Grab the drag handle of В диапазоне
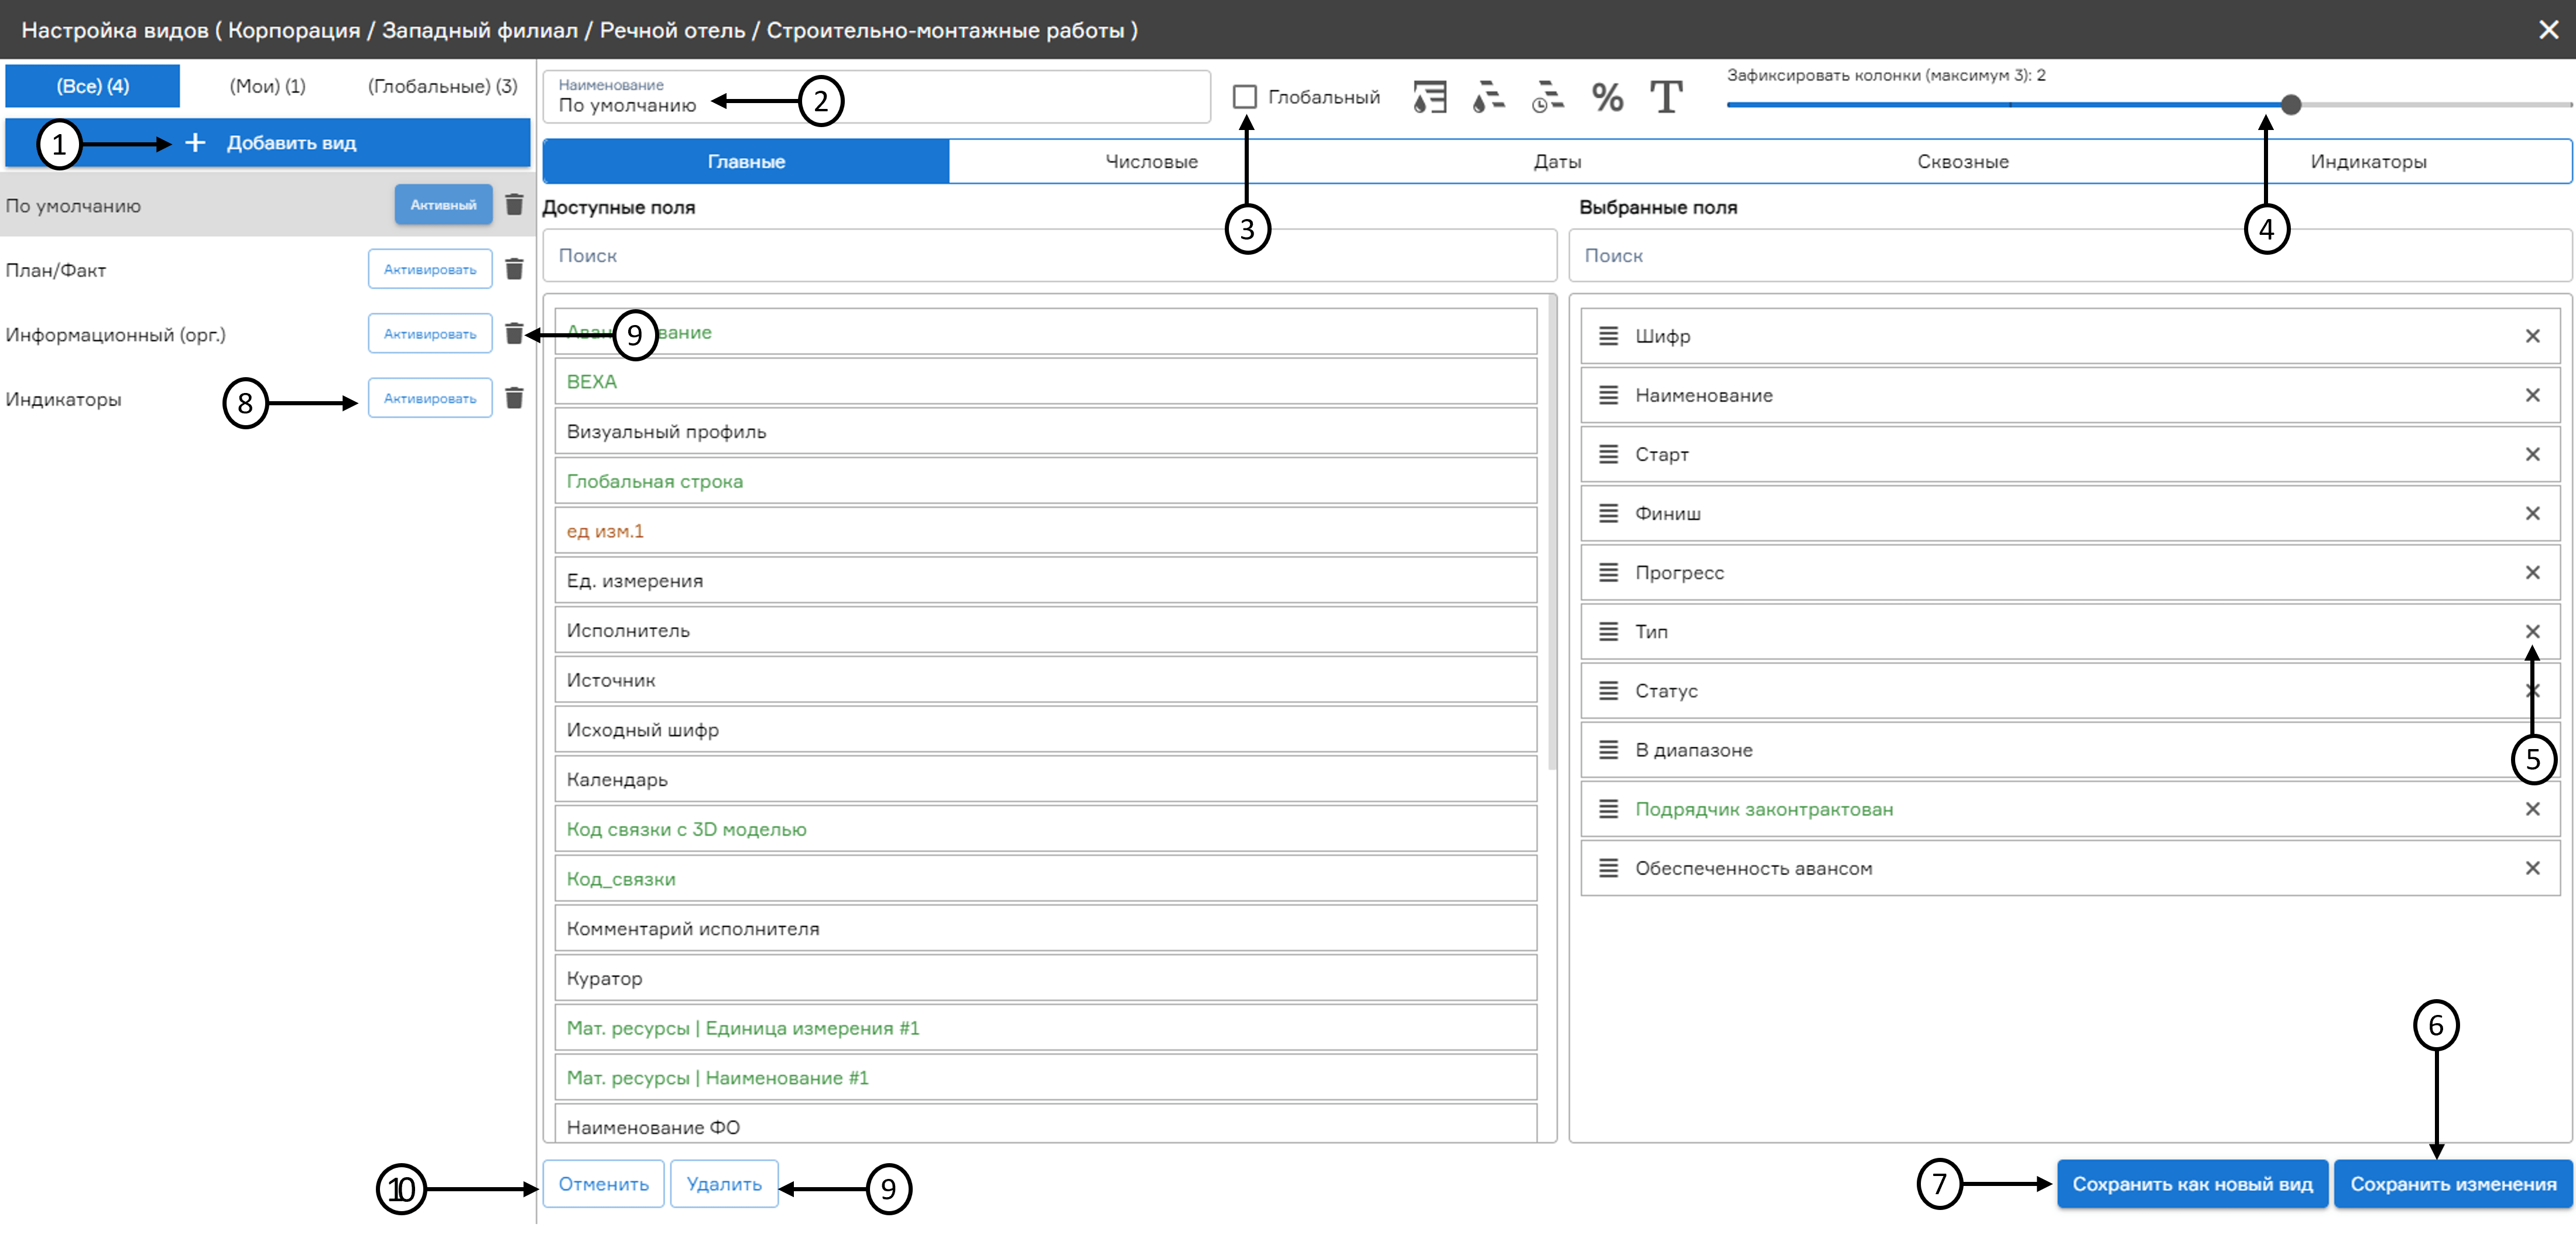2576x1234 pixels. pos(1608,750)
